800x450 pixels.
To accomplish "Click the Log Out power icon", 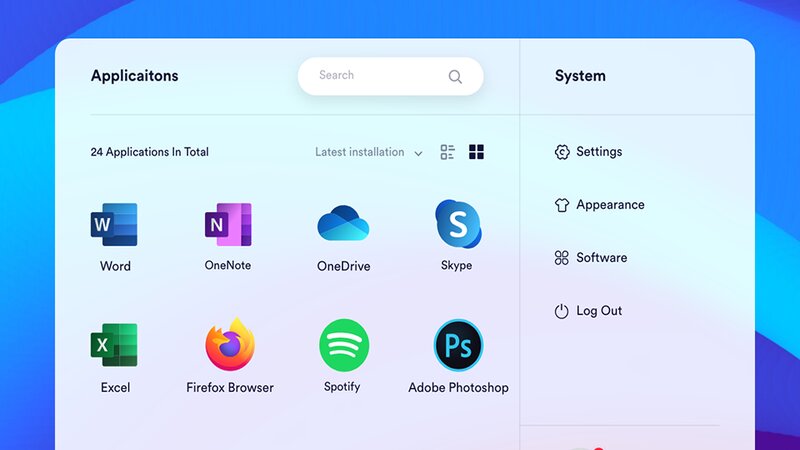I will click(x=561, y=311).
